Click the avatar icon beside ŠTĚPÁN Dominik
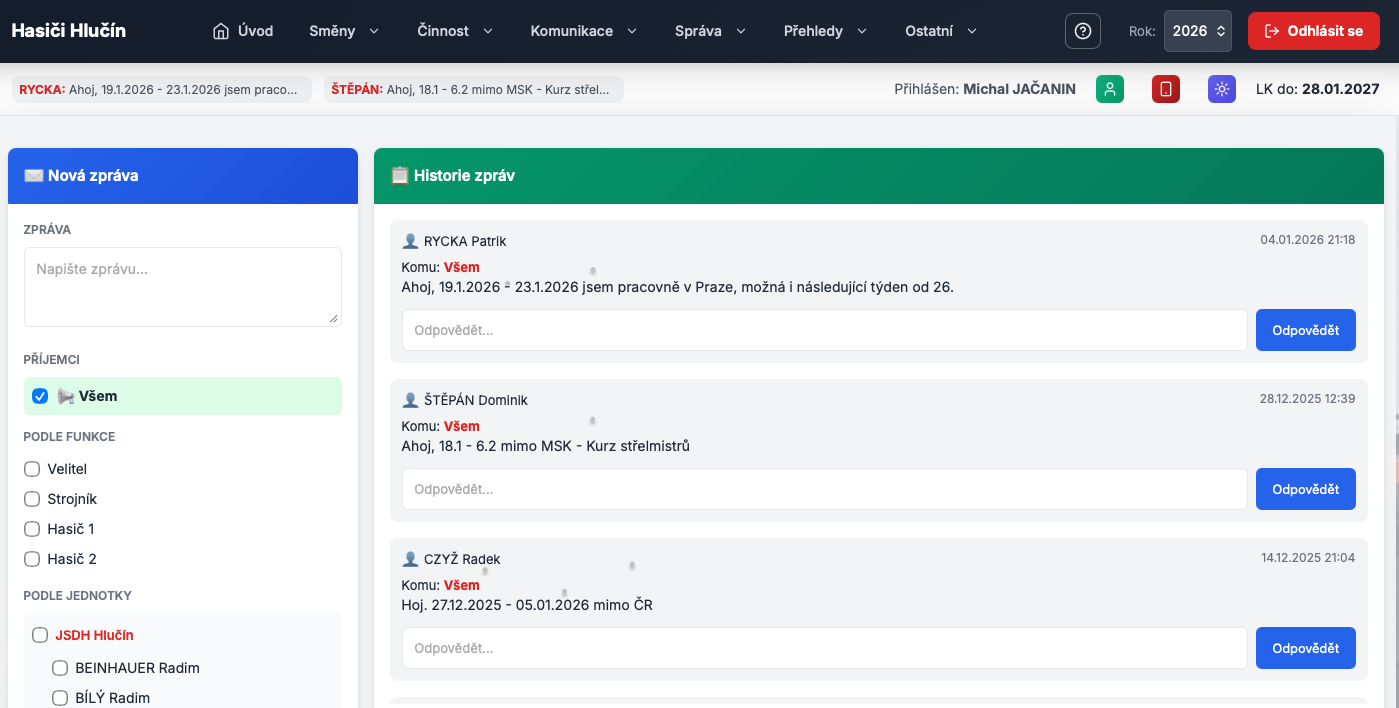 (x=410, y=400)
